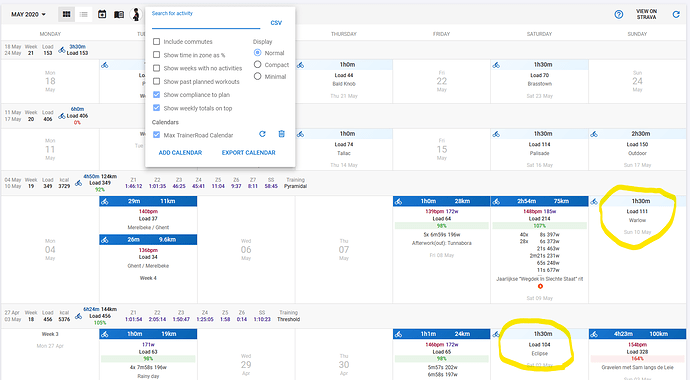Viewport: 690px width, 380px height.
Task: Refresh the Max TrainerRoad Calendar
Action: click(x=262, y=134)
